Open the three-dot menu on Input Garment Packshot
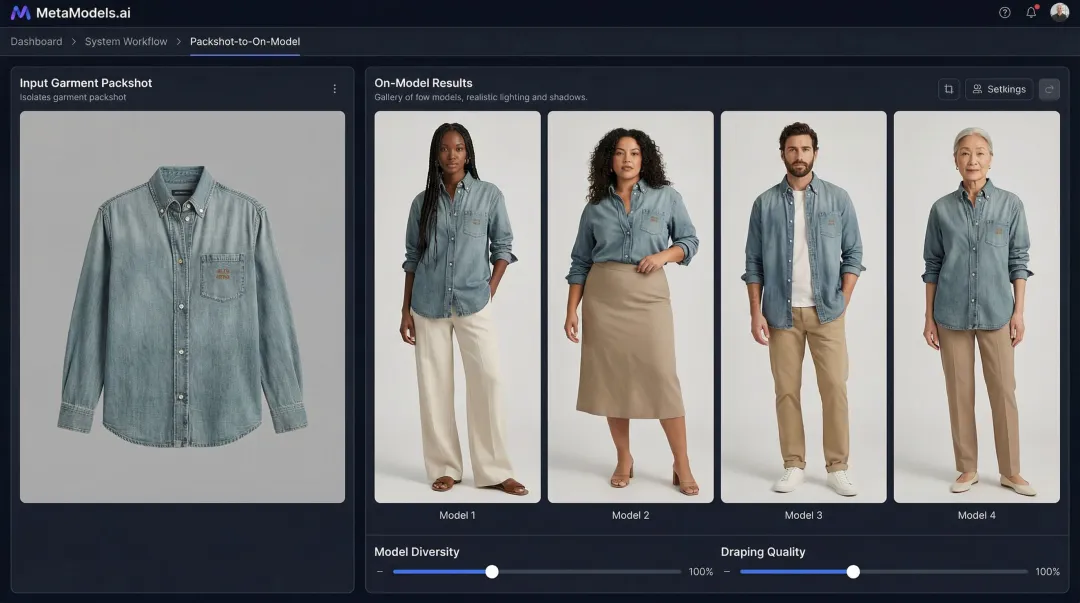Screen dimensions: 1080x603 point(335,88)
